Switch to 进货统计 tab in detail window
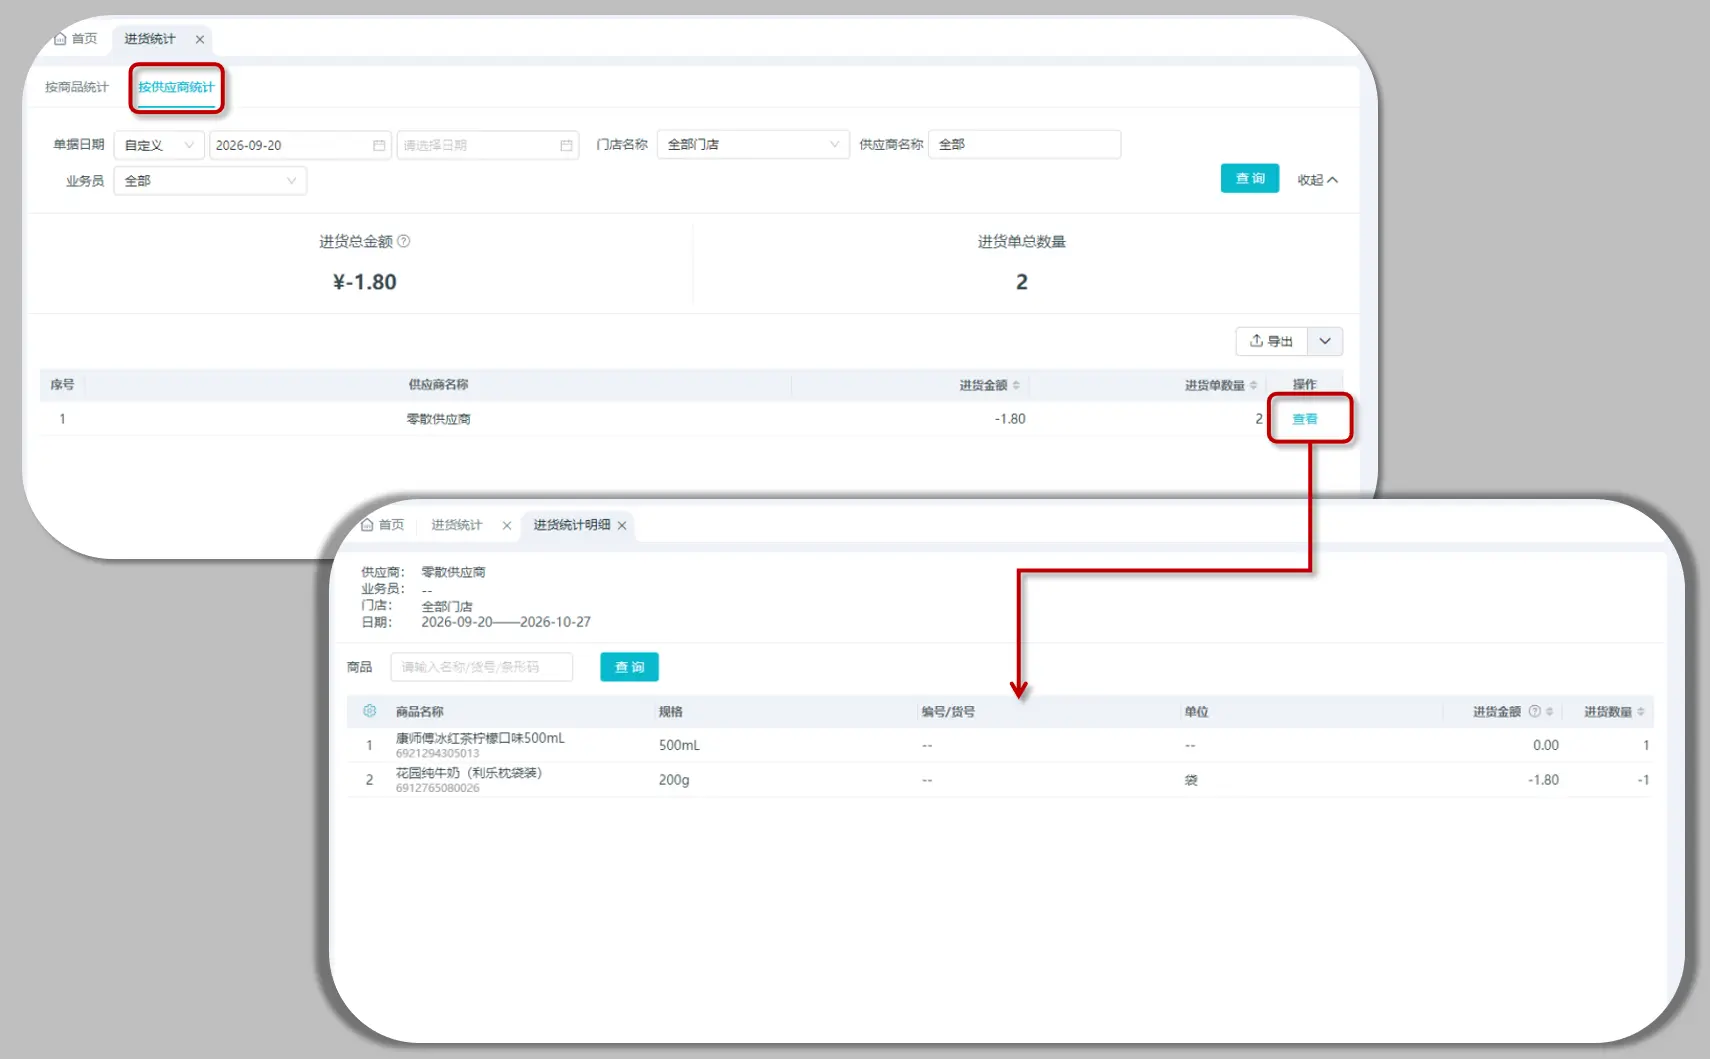 tap(457, 525)
